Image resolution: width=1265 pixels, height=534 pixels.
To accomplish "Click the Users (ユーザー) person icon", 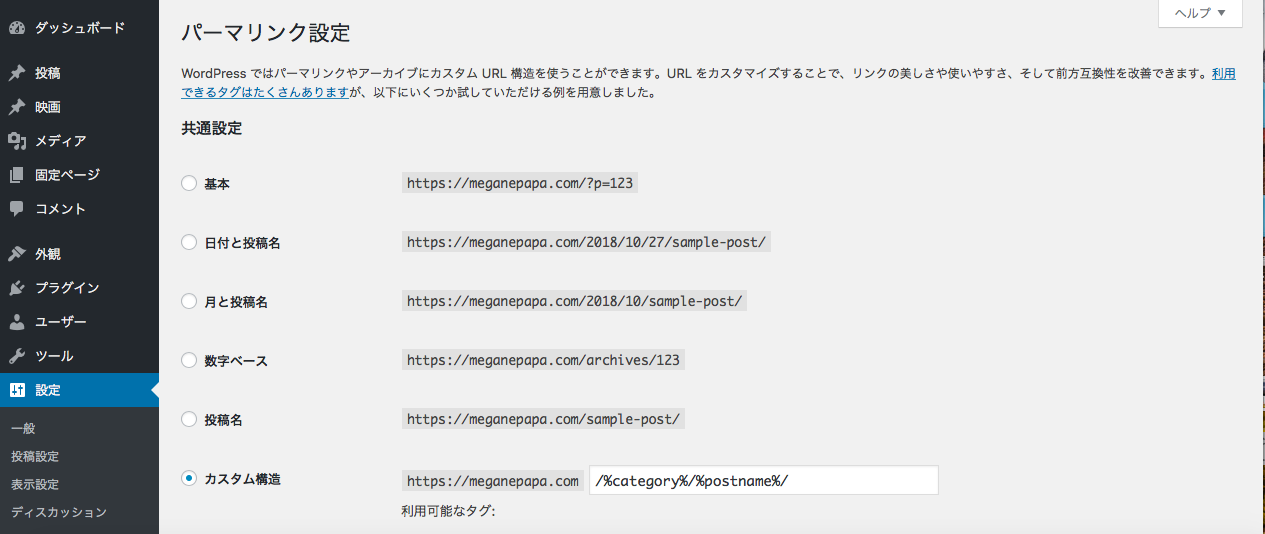I will coord(17,322).
